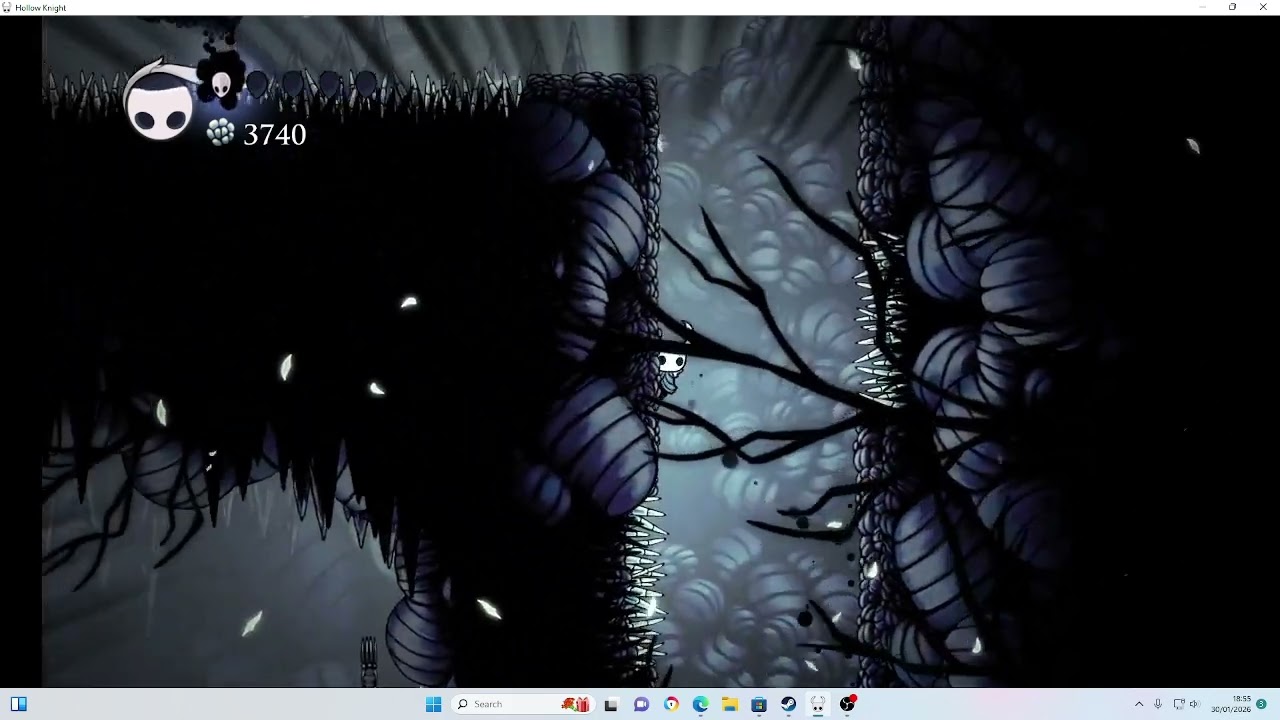Image resolution: width=1280 pixels, height=720 pixels.
Task: Open Steam from the taskbar
Action: (789, 704)
